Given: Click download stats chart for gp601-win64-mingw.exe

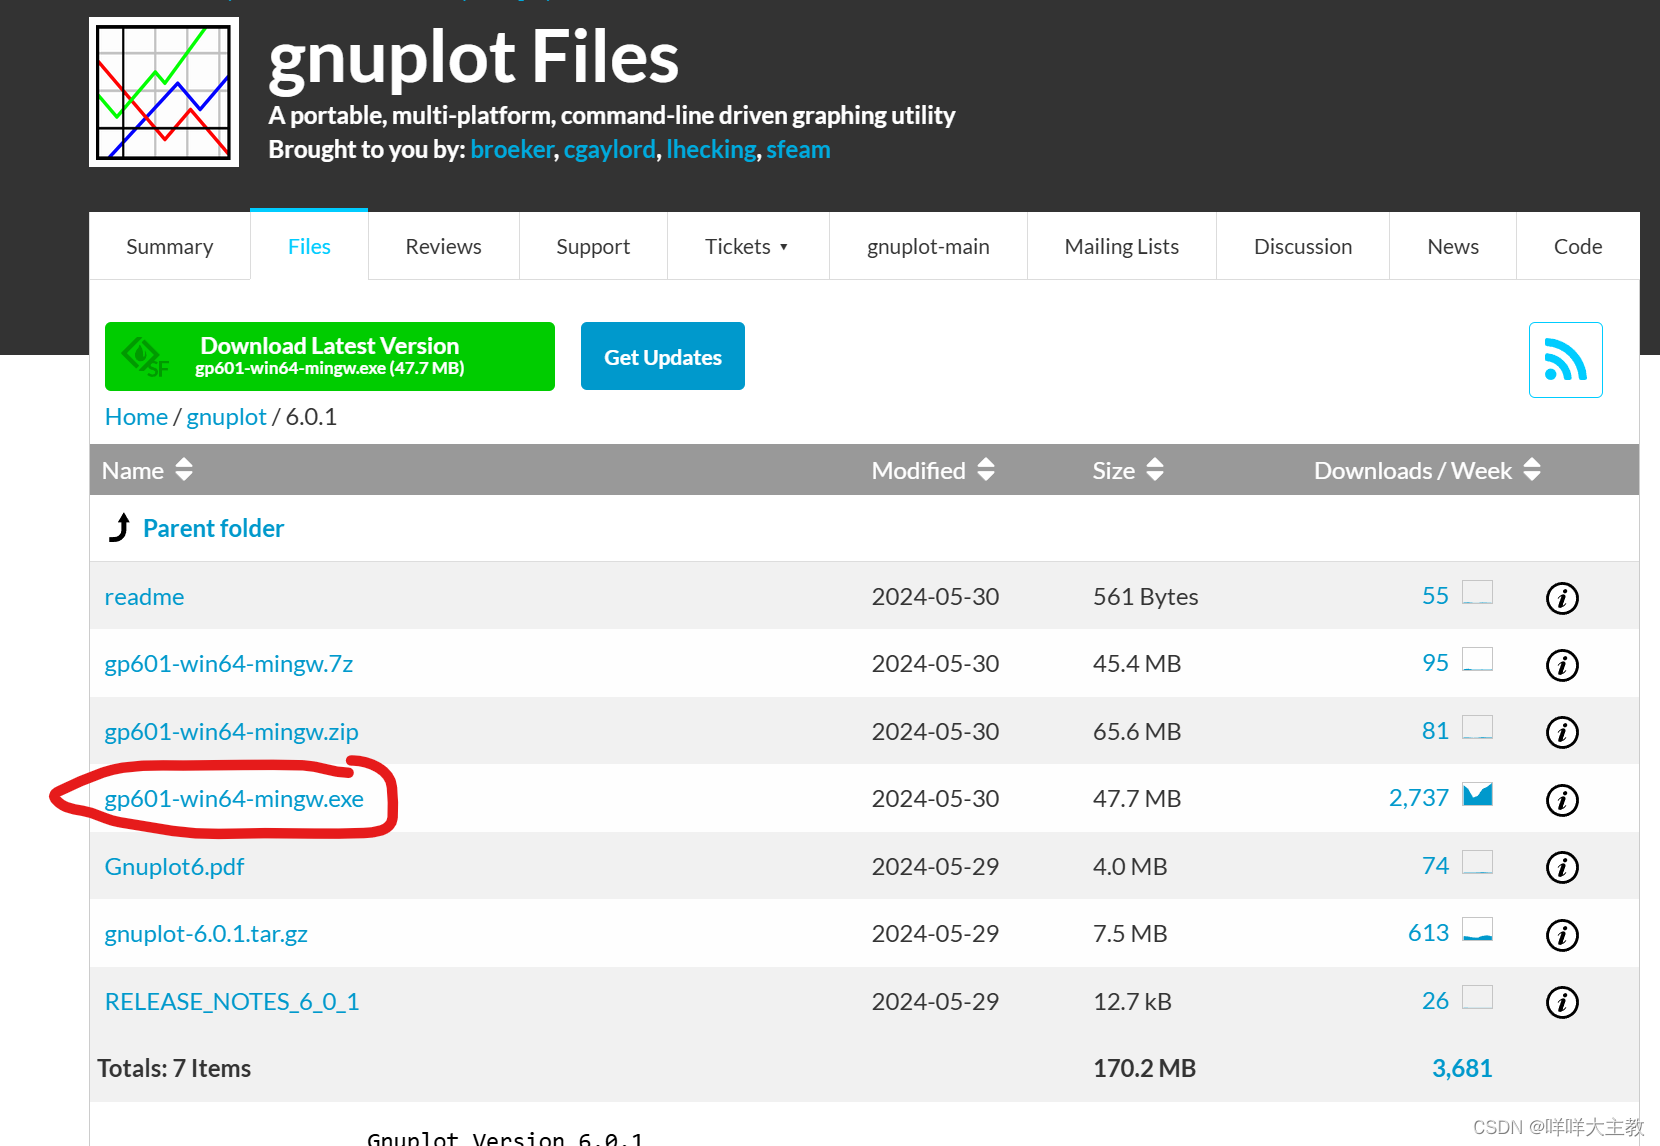Looking at the screenshot, I should point(1477,795).
